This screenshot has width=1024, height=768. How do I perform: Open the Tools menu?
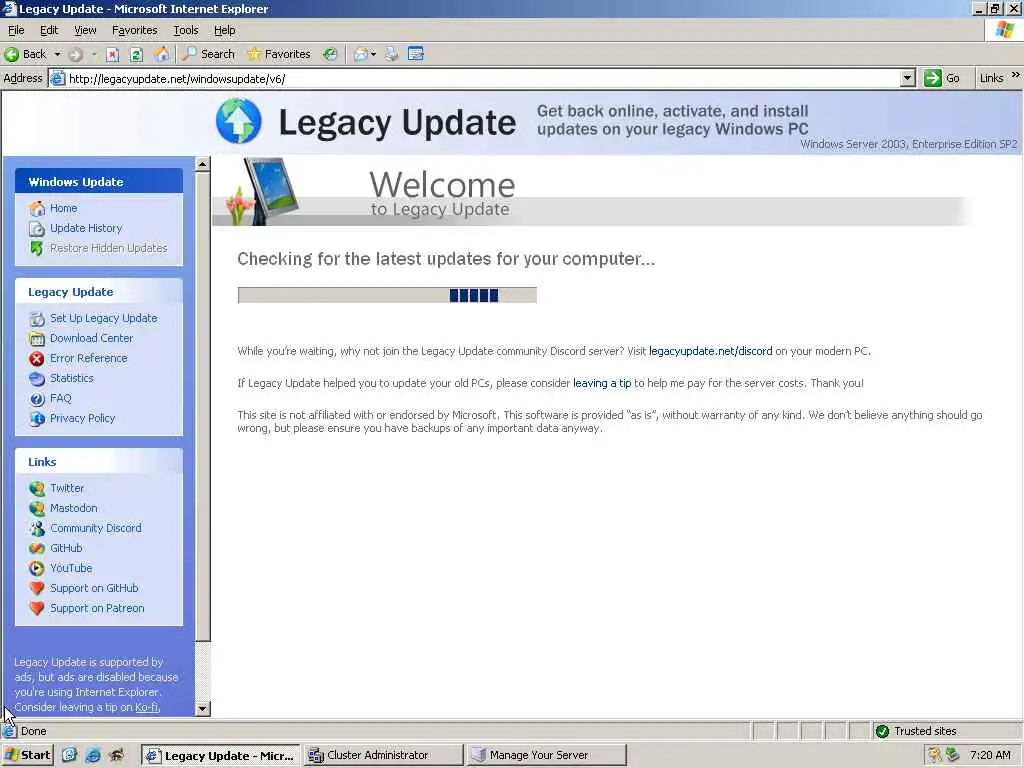(185, 30)
